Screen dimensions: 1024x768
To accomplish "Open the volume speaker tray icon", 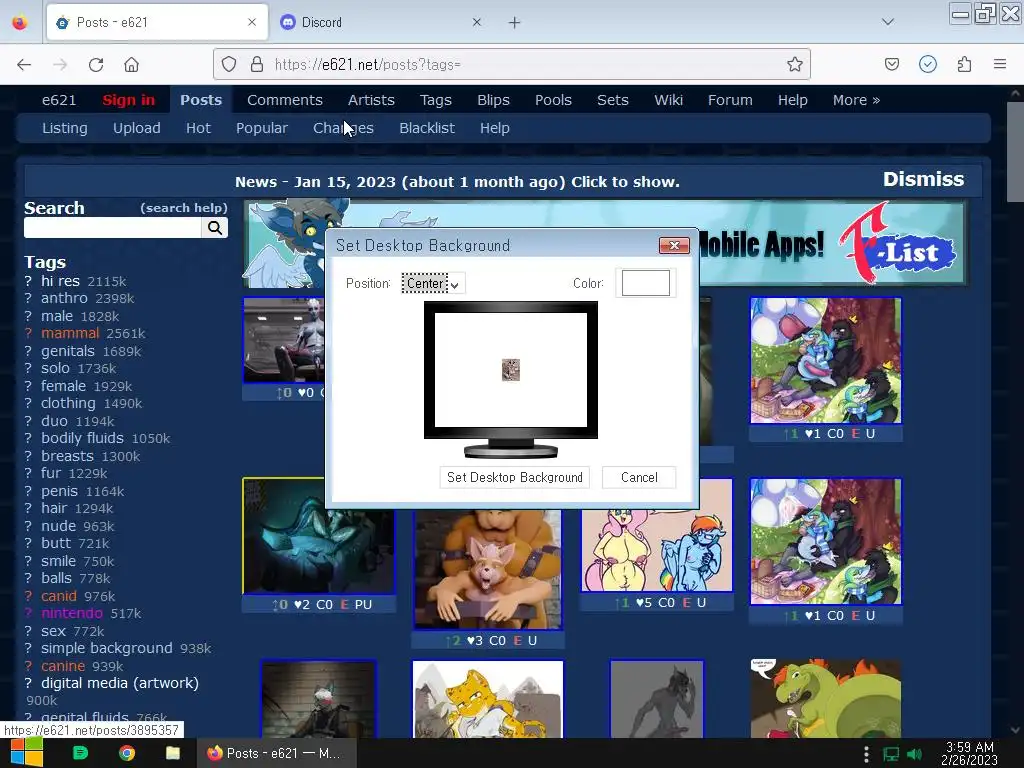I will pos(915,754).
